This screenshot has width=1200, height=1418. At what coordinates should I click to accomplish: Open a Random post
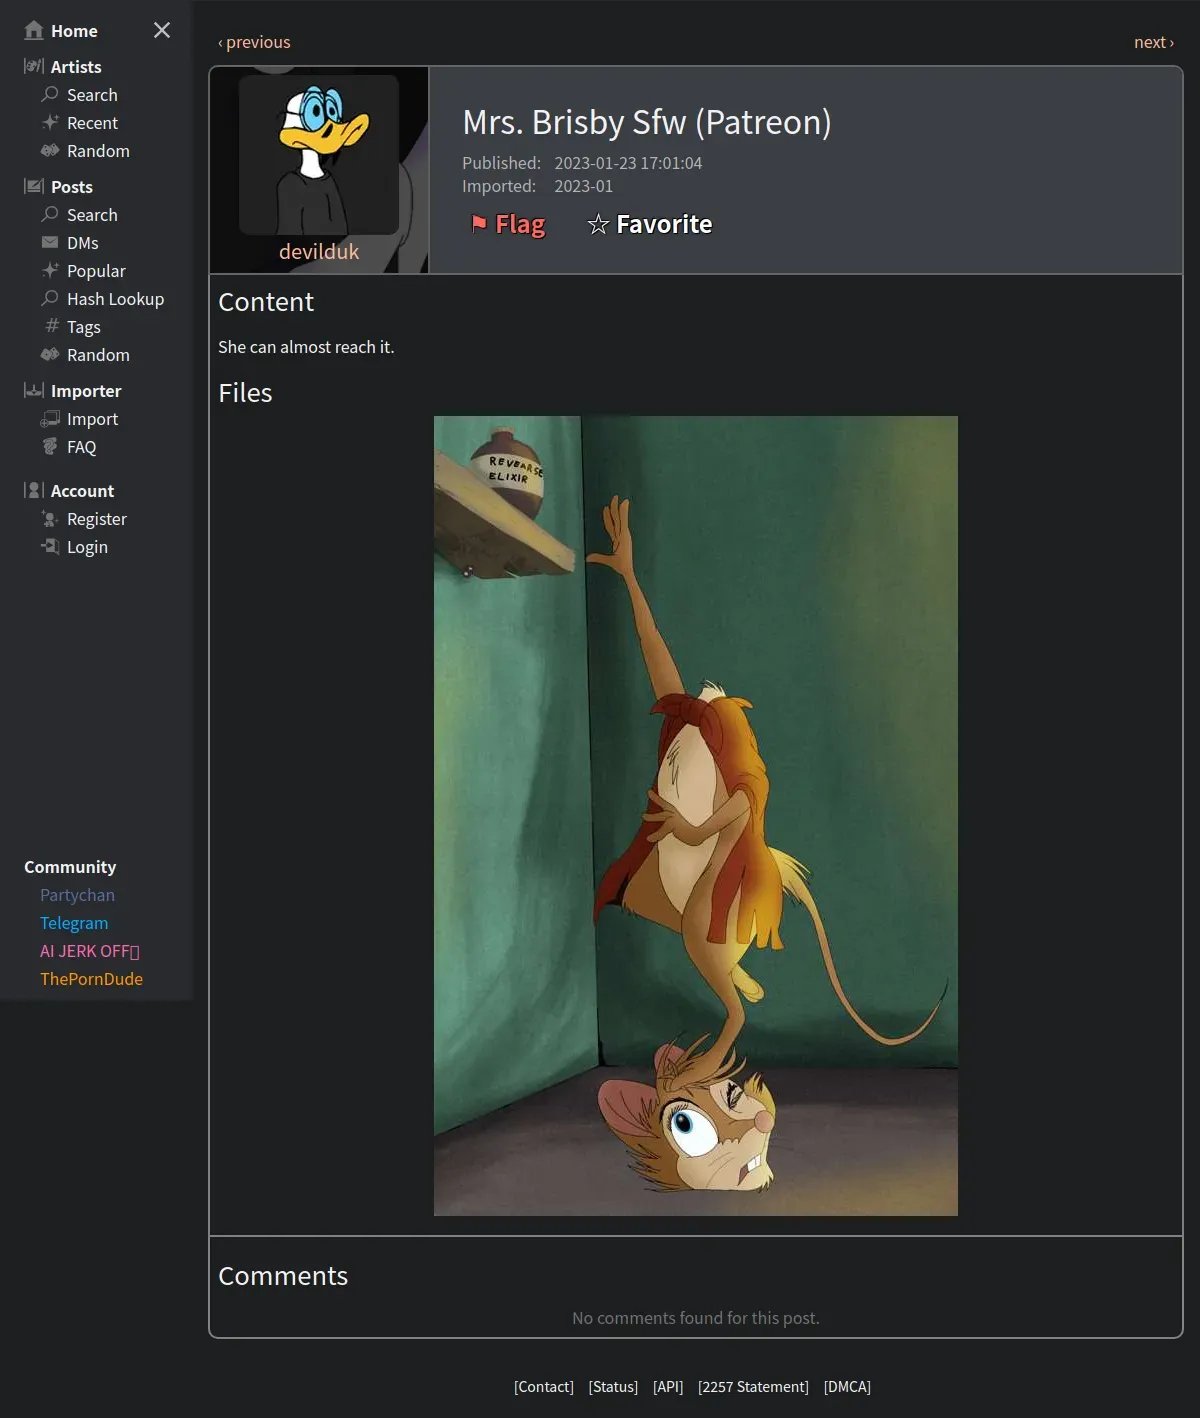click(x=98, y=354)
